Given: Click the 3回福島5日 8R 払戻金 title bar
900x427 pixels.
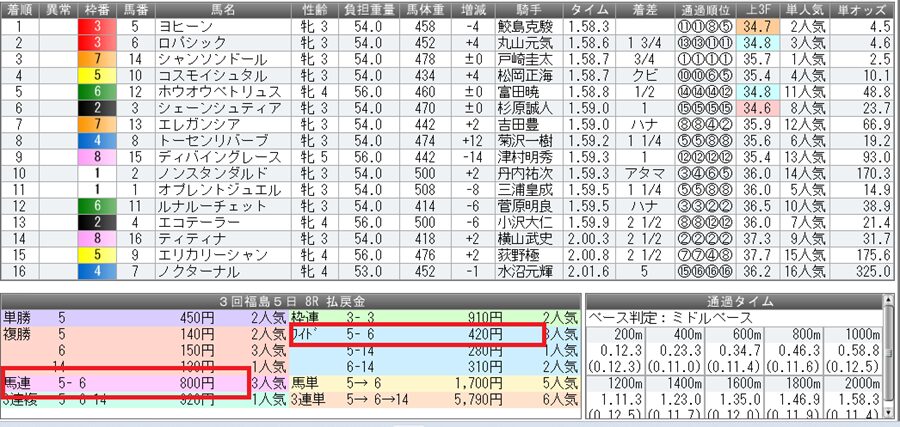Looking at the screenshot, I should (x=290, y=301).
